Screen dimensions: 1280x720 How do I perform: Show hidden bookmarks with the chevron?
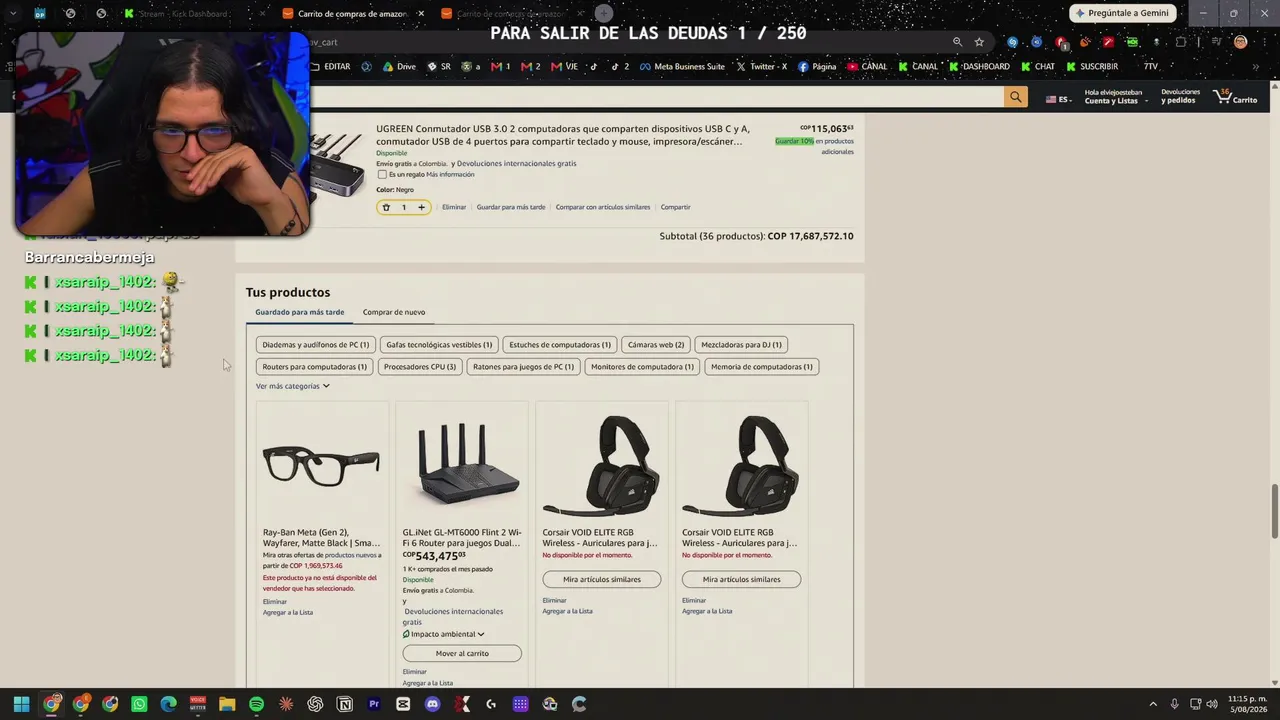pos(1254,67)
